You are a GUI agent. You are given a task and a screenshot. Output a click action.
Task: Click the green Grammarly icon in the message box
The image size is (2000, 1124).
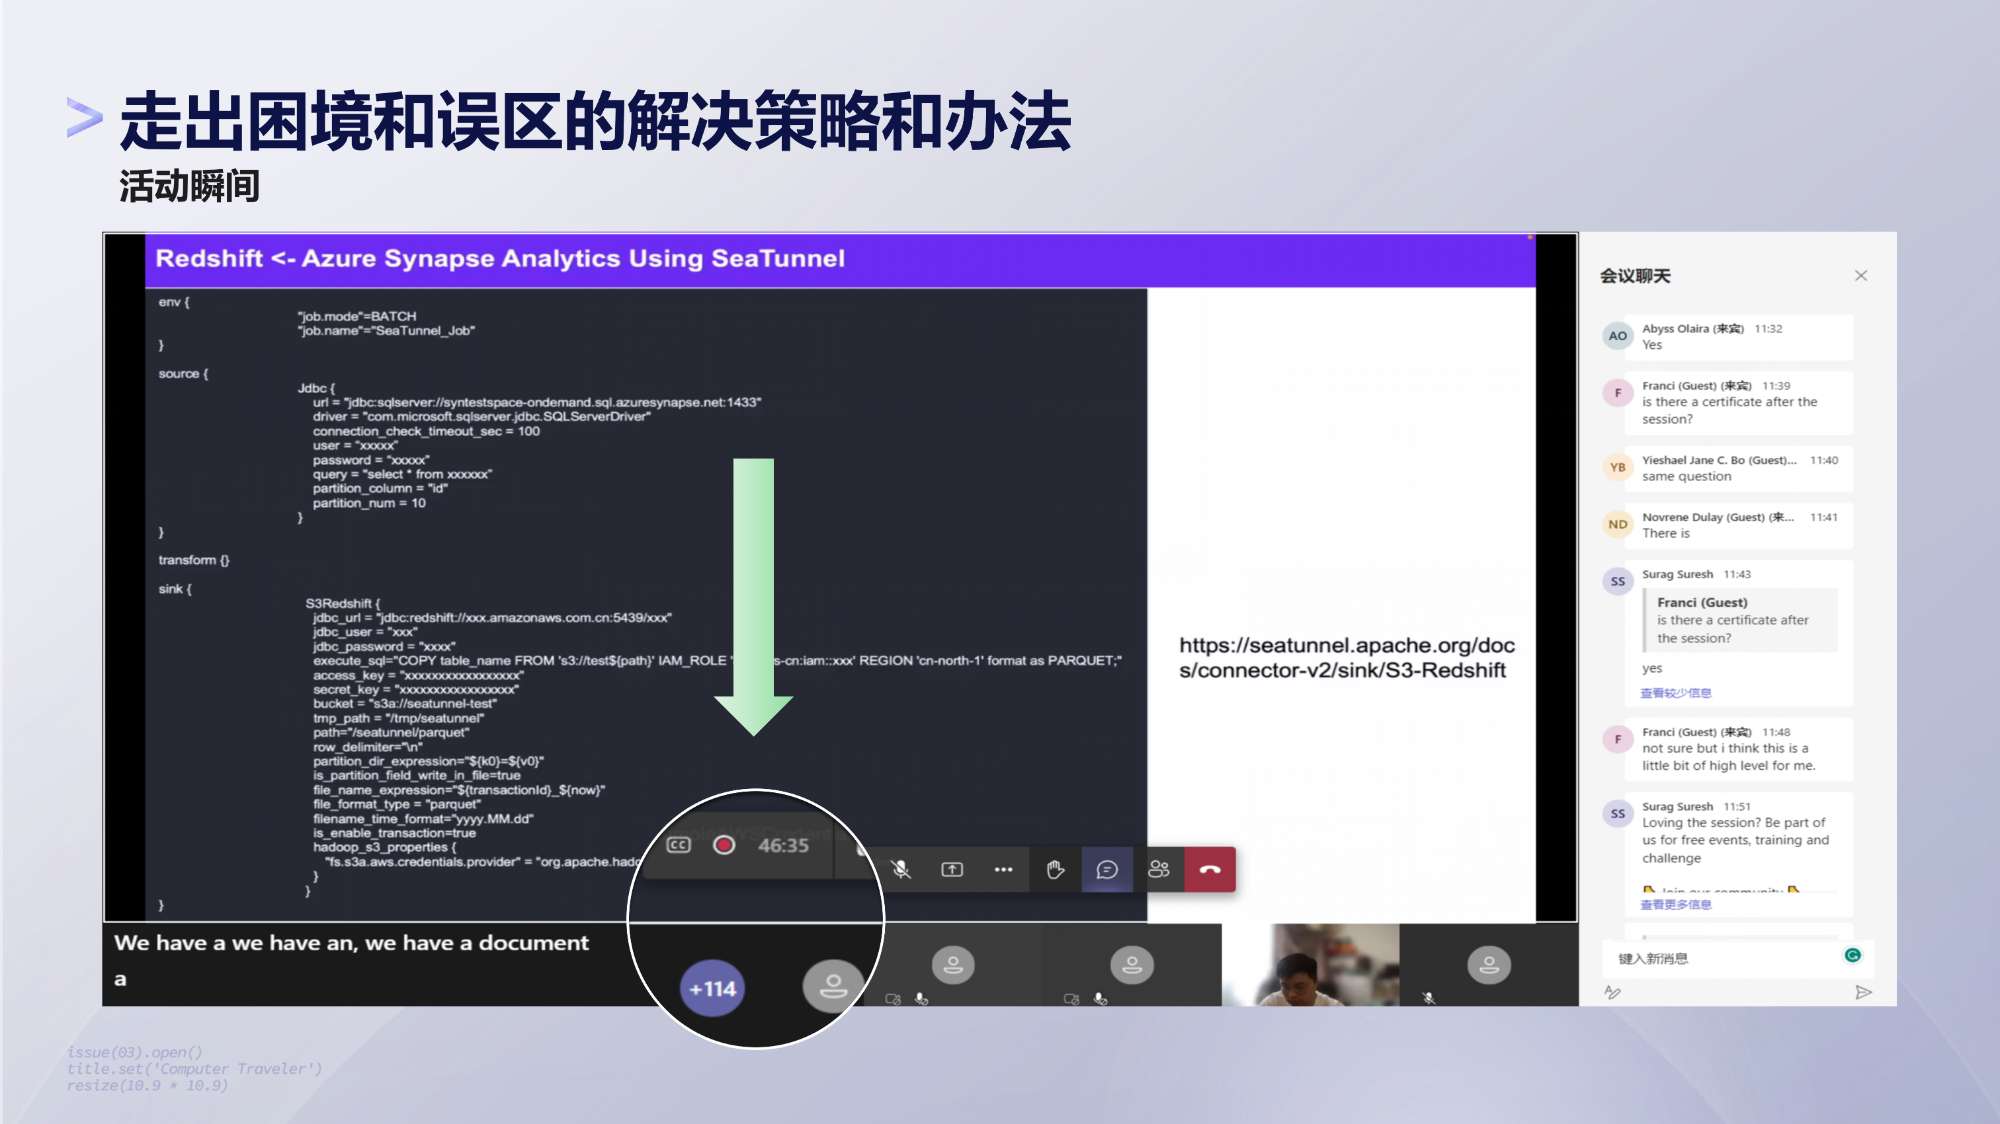(1853, 955)
